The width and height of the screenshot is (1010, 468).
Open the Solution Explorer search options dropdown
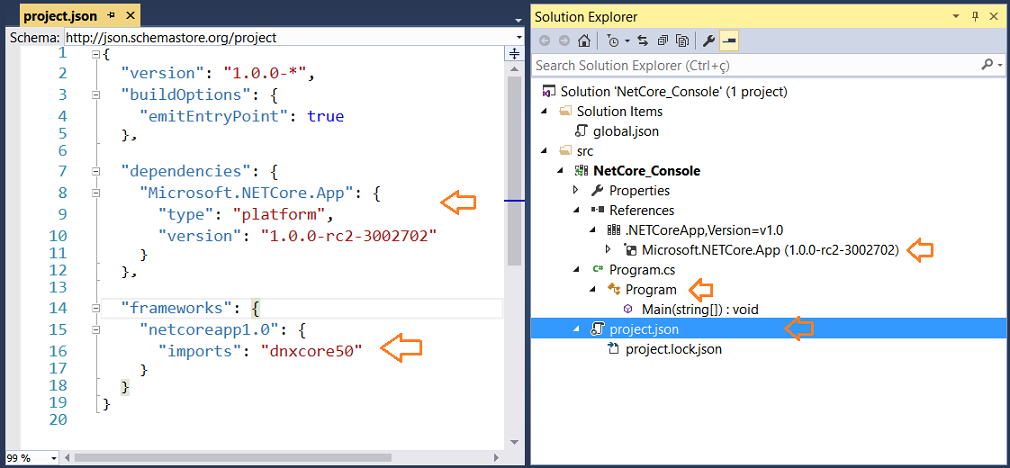(1000, 65)
